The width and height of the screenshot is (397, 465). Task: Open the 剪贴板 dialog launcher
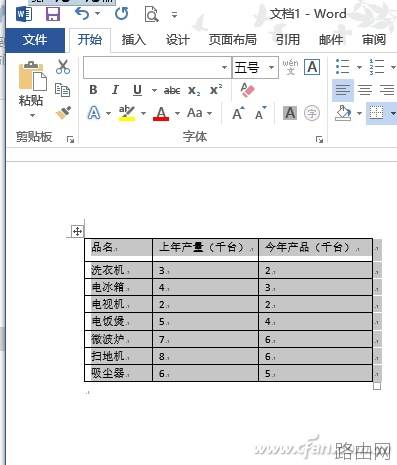[x=70, y=139]
